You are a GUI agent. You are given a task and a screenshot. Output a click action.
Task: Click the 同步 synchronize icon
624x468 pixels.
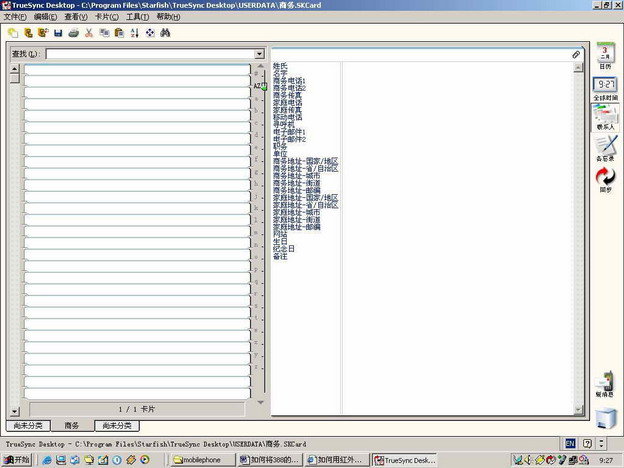605,179
